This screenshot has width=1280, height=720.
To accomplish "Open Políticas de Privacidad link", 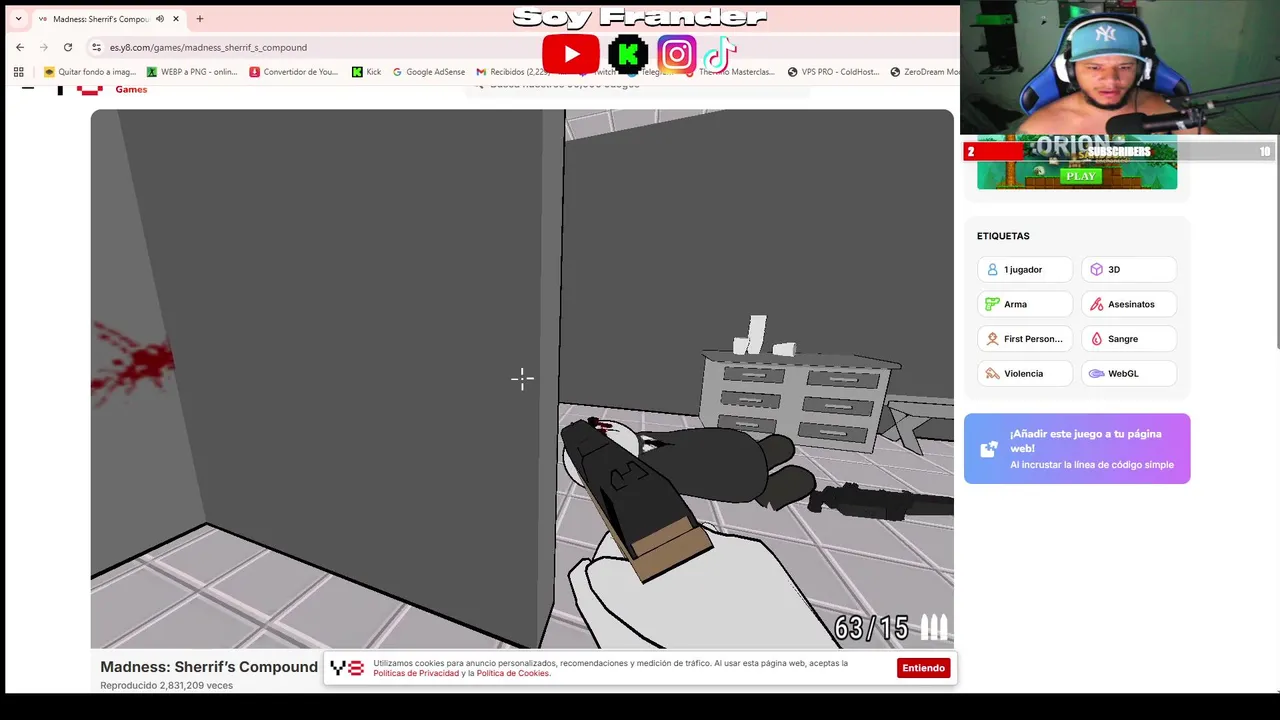I will 416,673.
